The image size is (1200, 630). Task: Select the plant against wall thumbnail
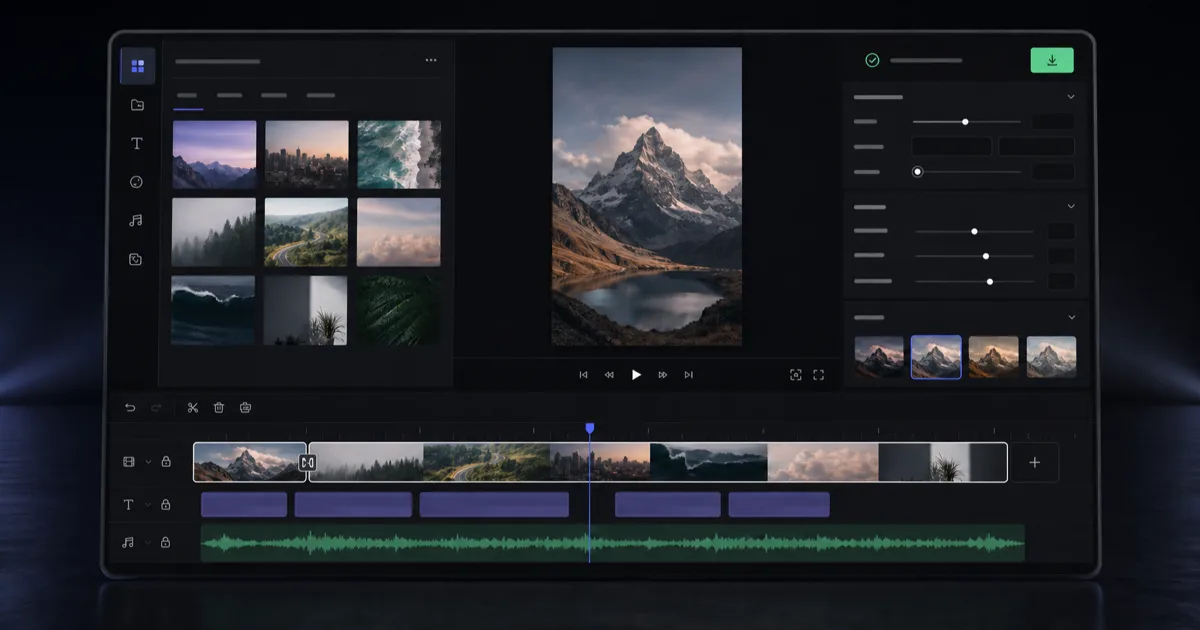(305, 310)
